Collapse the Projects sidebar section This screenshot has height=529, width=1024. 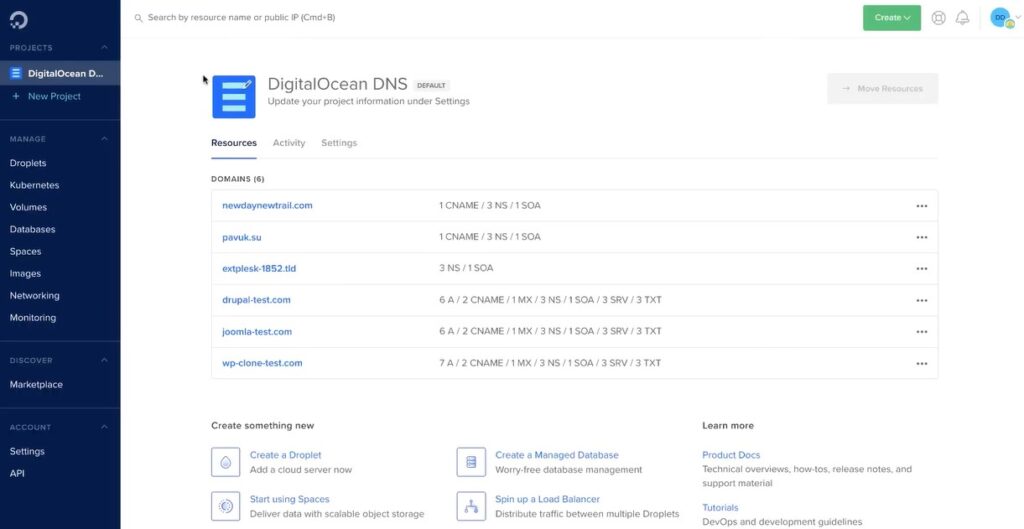coord(104,48)
